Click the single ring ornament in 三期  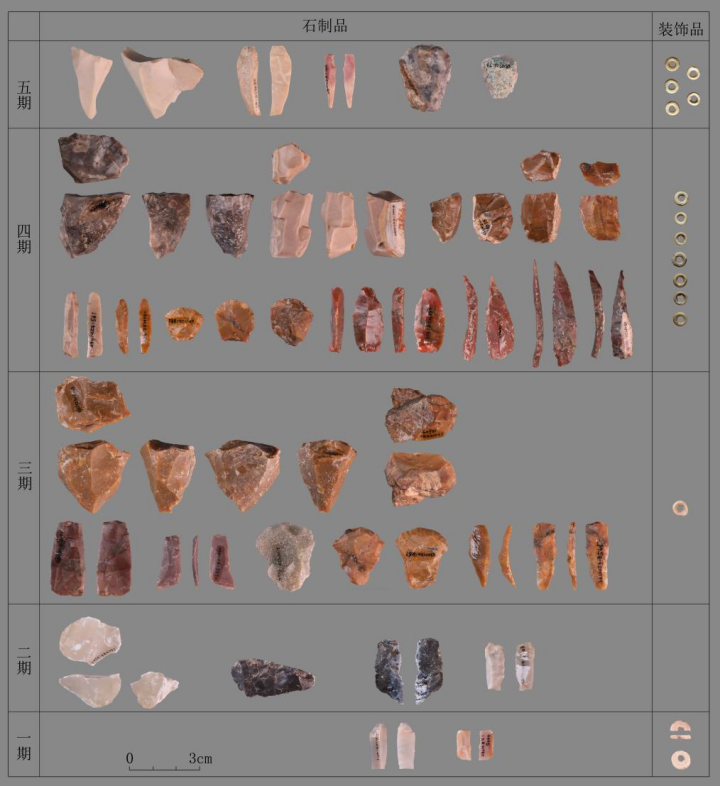(680, 508)
